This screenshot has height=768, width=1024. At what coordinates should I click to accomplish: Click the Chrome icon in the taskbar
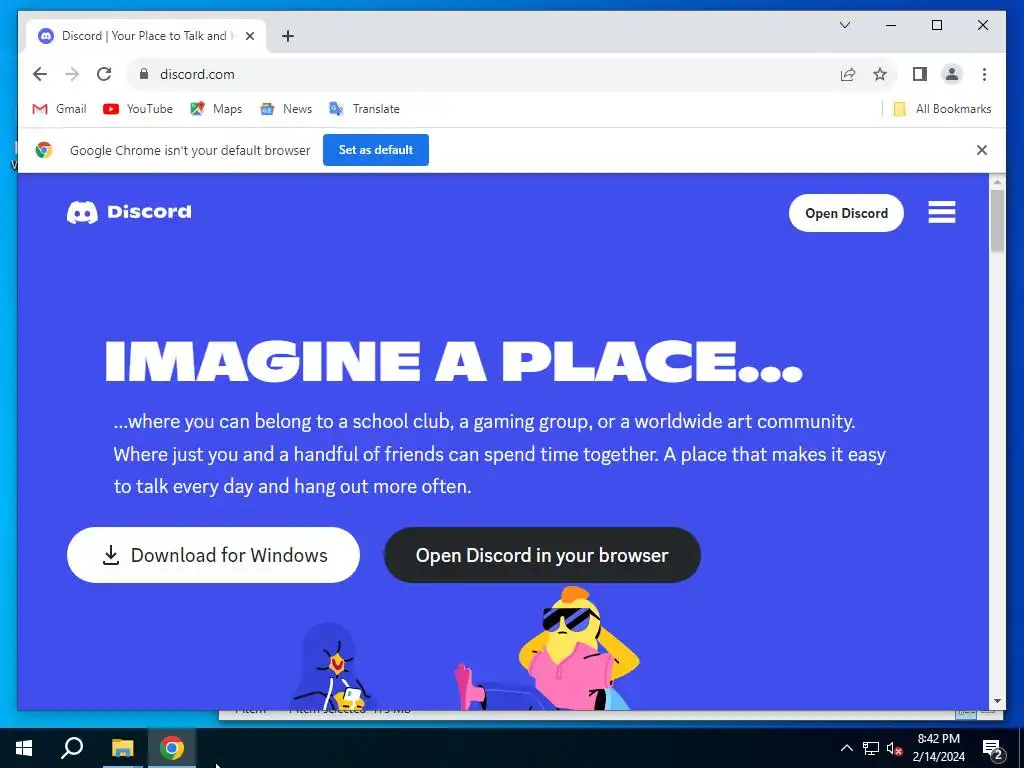pyautogui.click(x=172, y=748)
